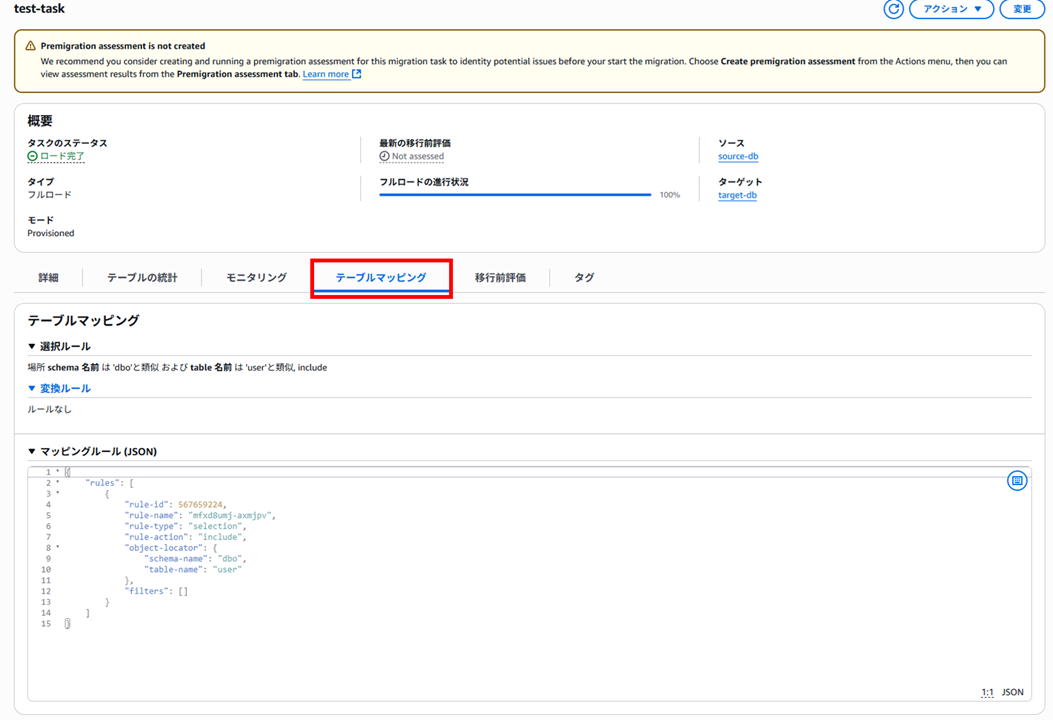
Task: Switch to the テーブルの統計 tab
Action: [x=142, y=277]
